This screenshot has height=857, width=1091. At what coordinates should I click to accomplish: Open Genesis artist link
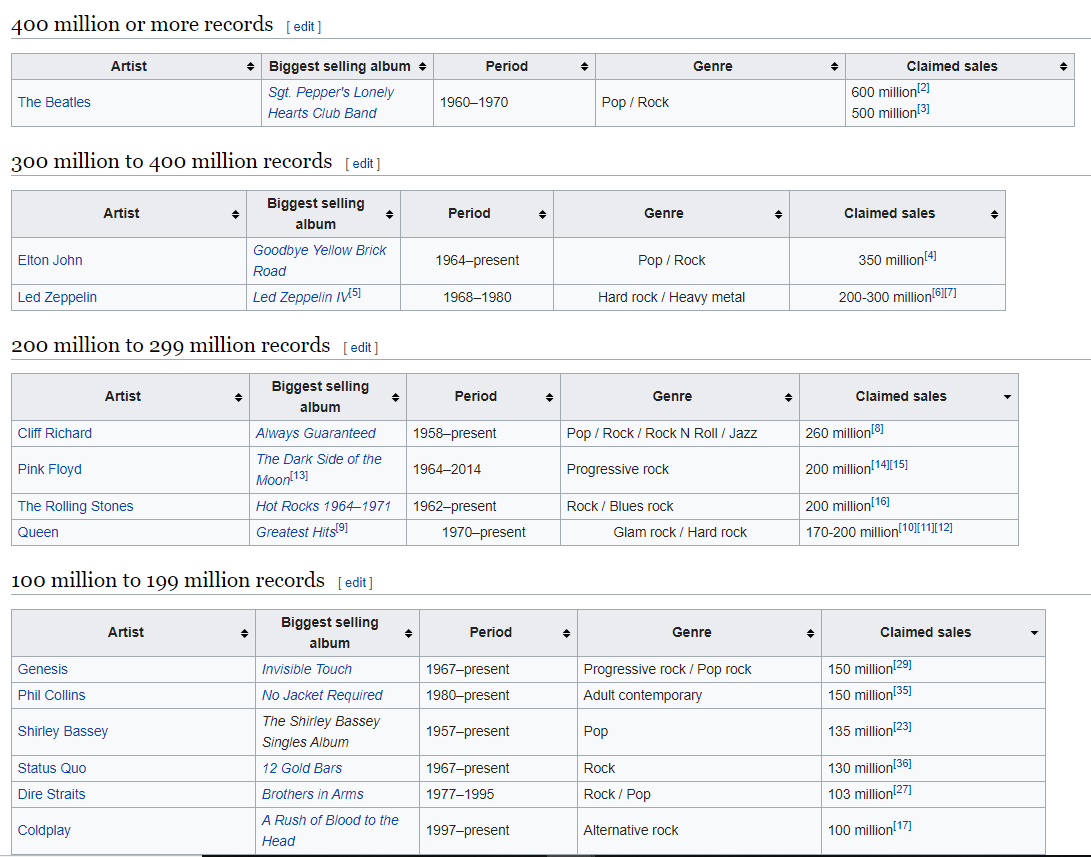tap(42, 669)
